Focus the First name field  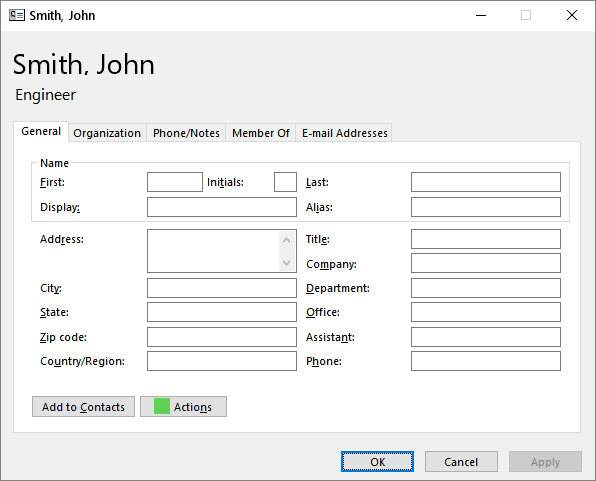pyautogui.click(x=175, y=182)
